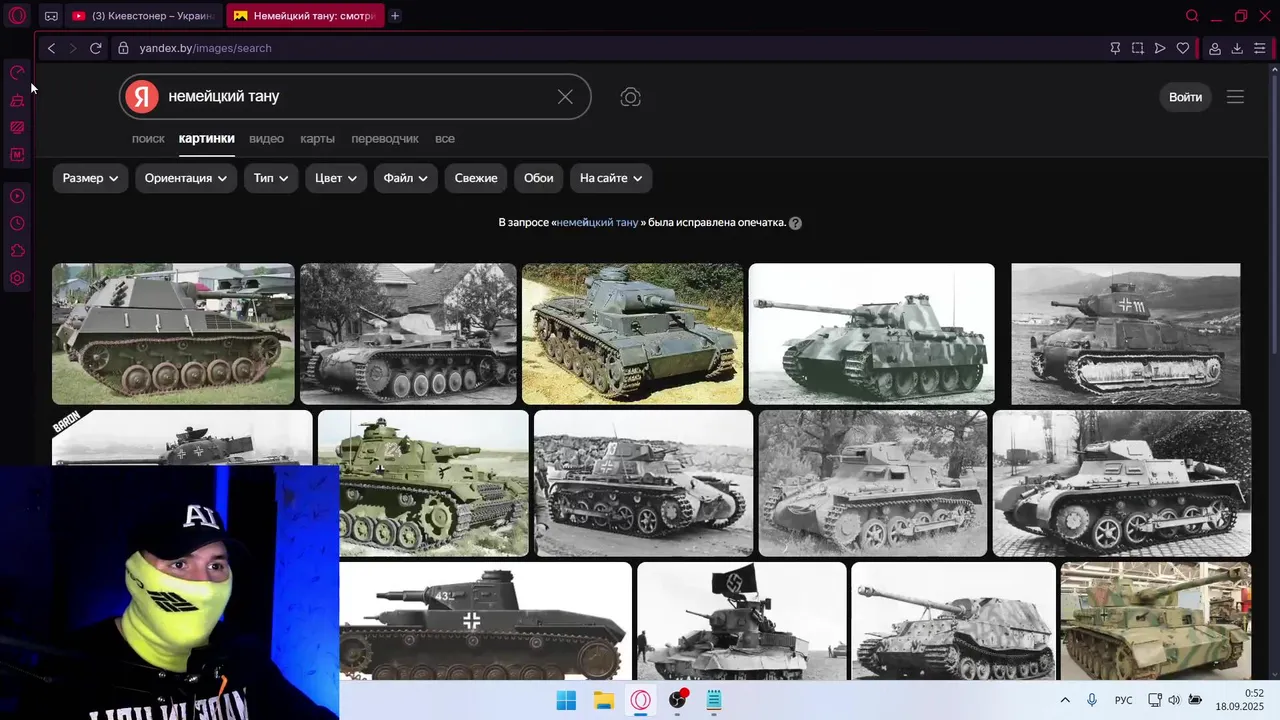Viewport: 1280px width, 720px height.
Task: Switch to the видео tab
Action: point(267,139)
